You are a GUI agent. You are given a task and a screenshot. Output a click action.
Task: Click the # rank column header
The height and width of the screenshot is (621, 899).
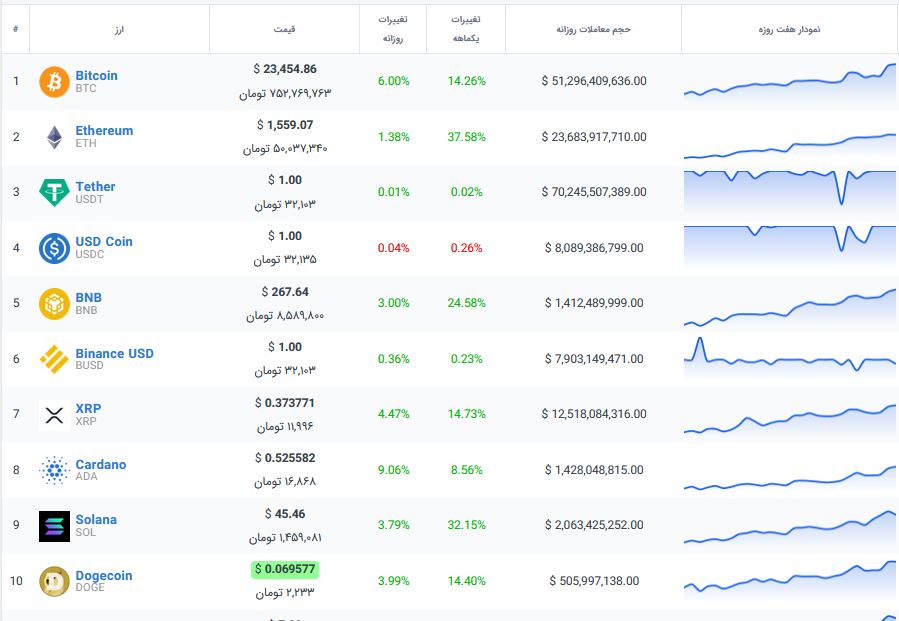coord(15,29)
